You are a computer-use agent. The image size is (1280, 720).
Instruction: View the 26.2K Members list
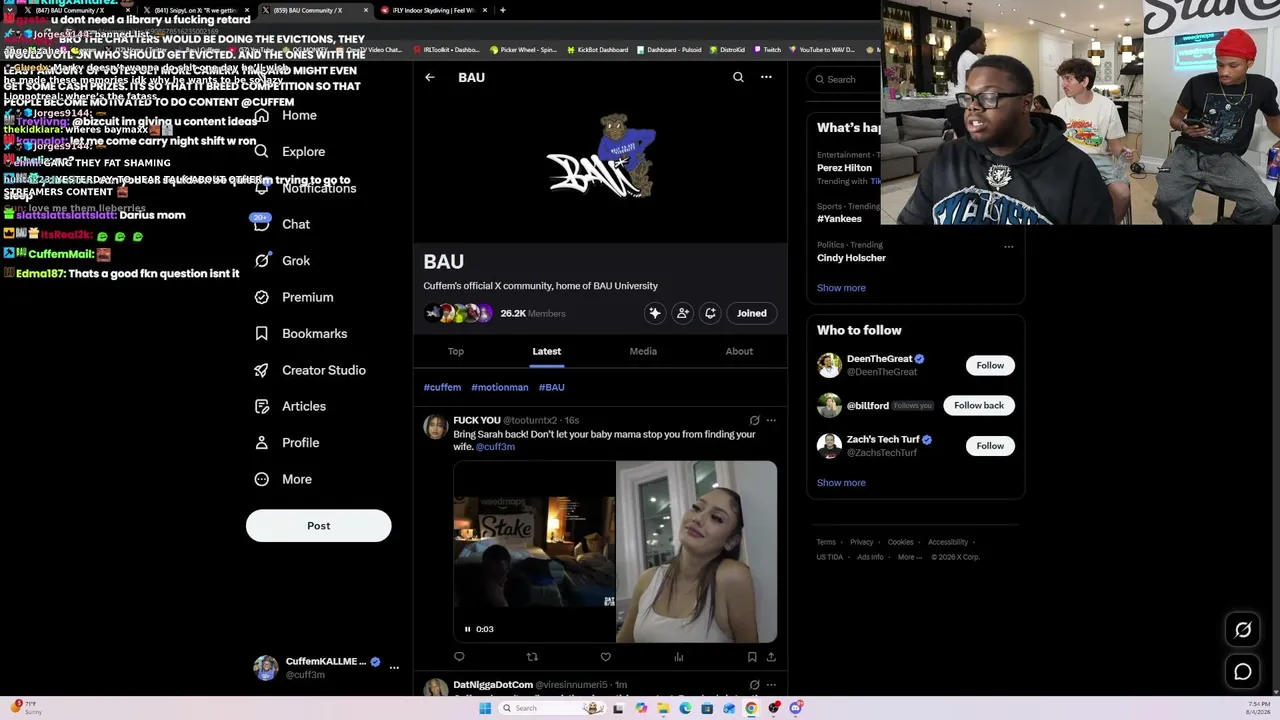533,313
